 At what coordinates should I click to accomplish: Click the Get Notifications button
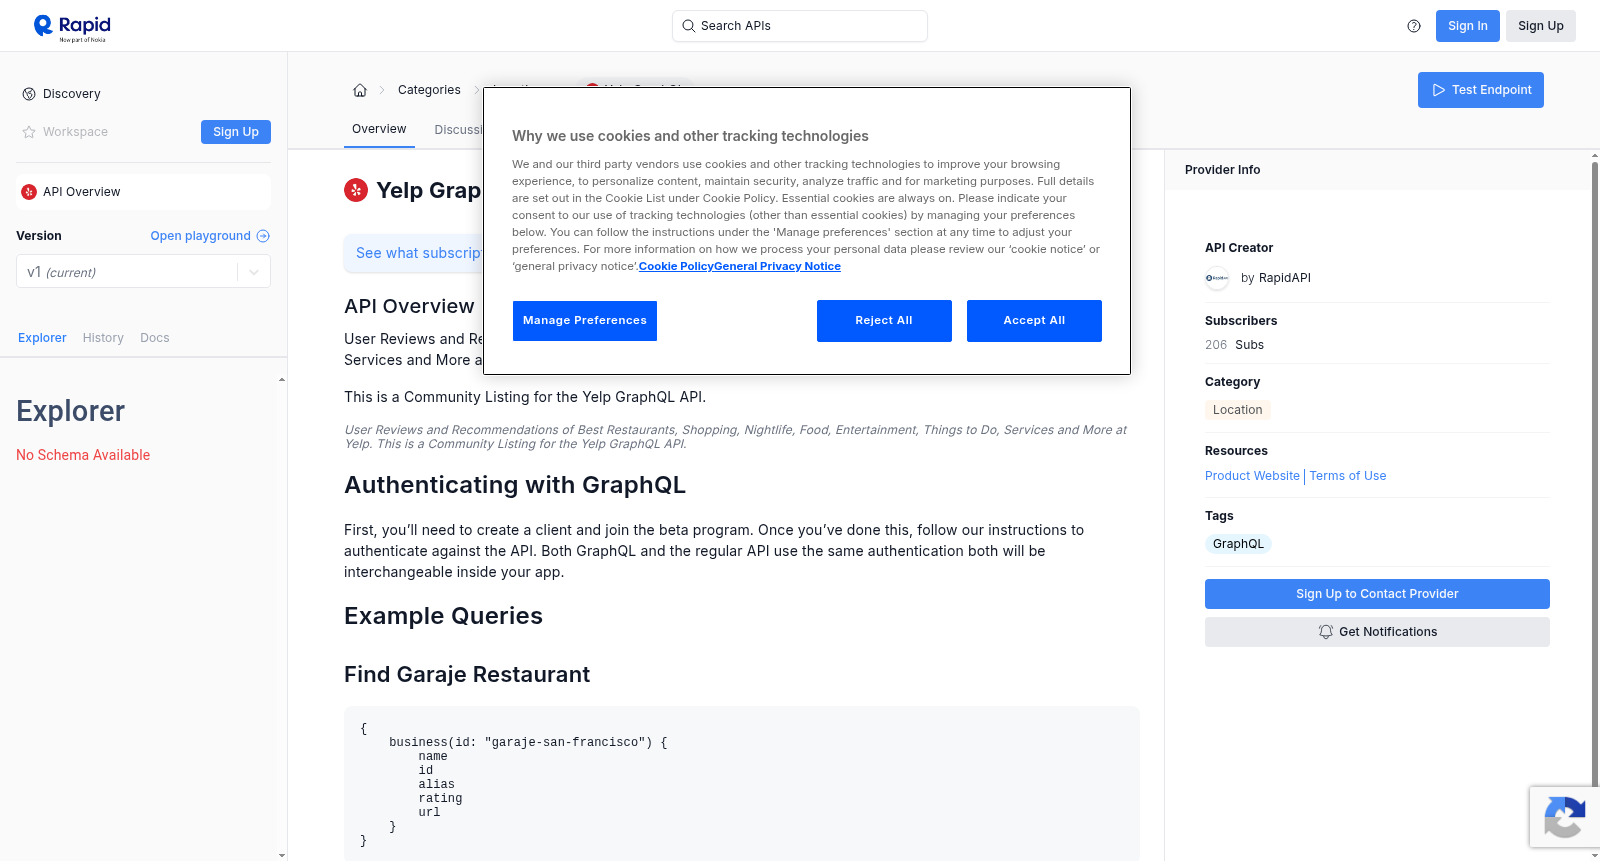[1377, 632]
